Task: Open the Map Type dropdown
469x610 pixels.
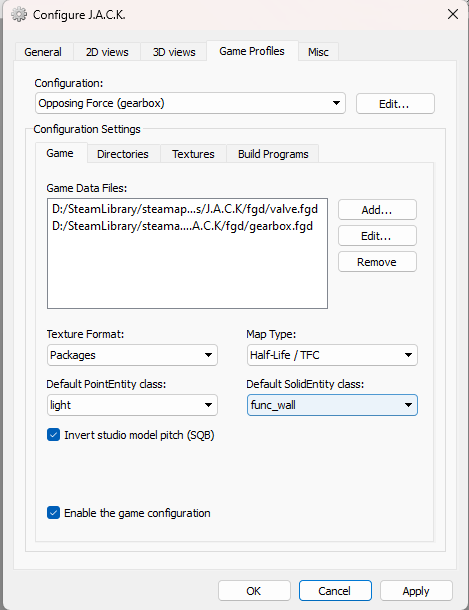Action: tap(332, 355)
